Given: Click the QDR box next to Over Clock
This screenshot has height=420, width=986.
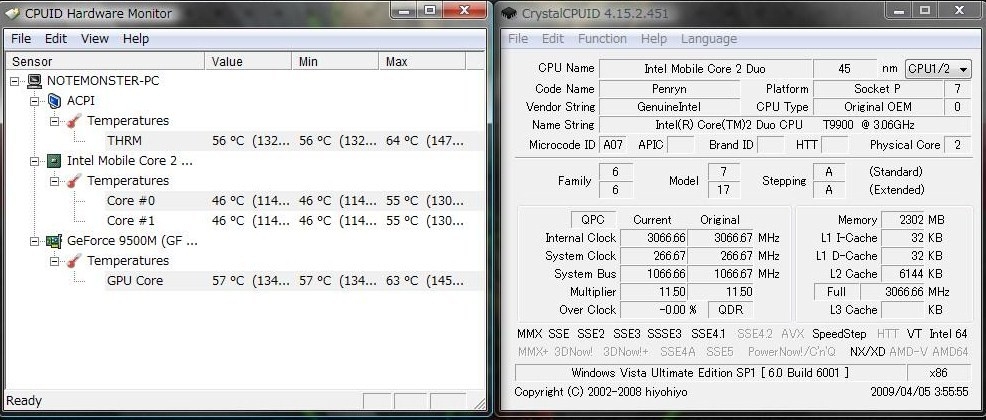Looking at the screenshot, I should pyautogui.click(x=730, y=310).
